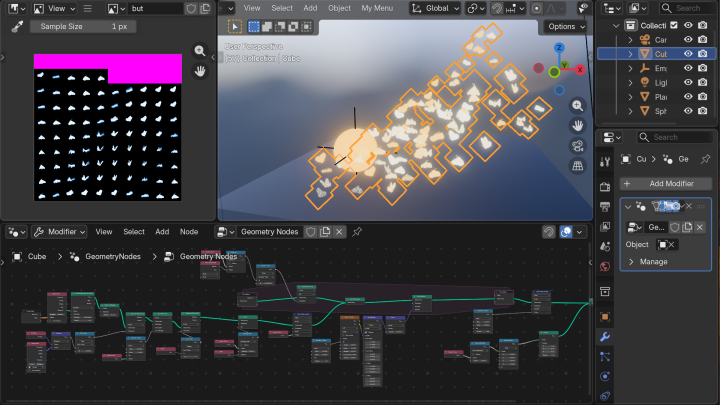Open the Modifiers wrench tab in properties
Screen dimensions: 720x405
coord(604,337)
